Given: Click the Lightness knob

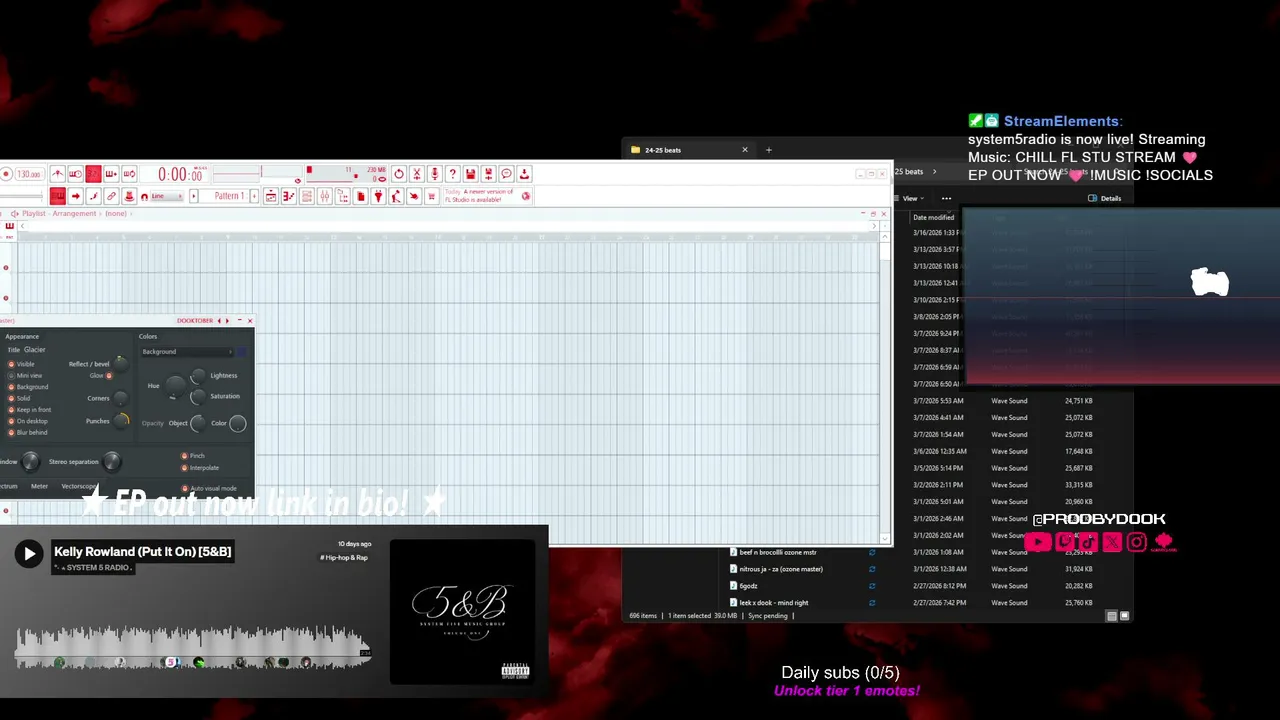Looking at the screenshot, I should pyautogui.click(x=198, y=376).
